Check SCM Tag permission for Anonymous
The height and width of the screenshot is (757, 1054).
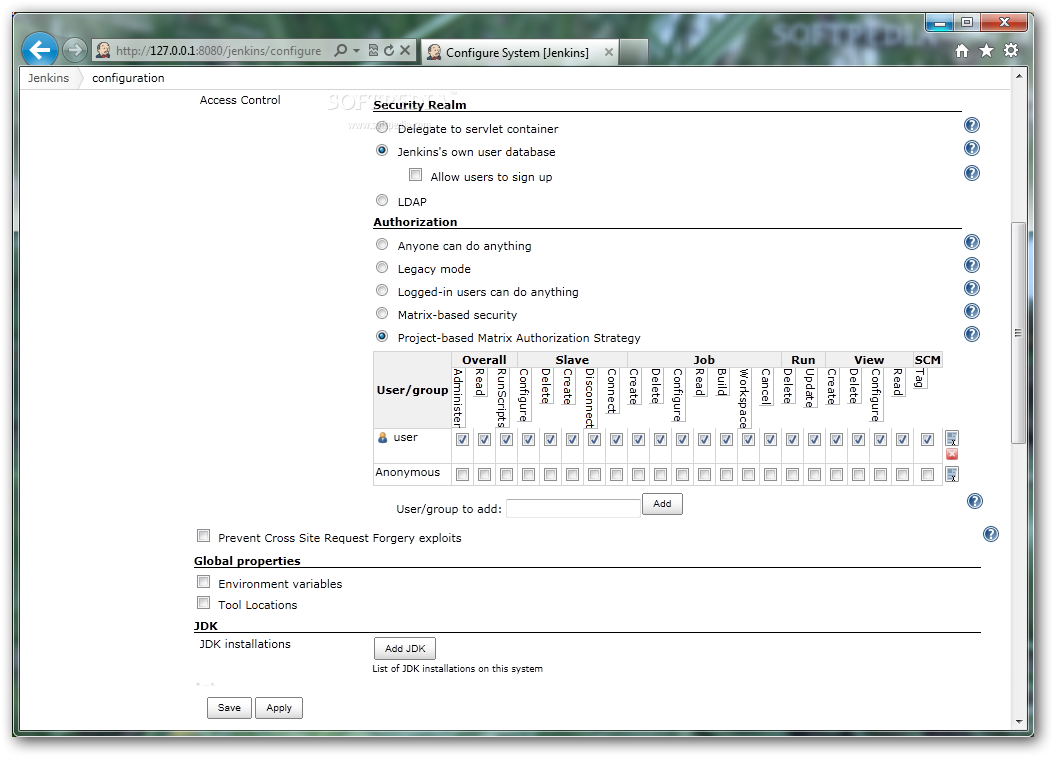pyautogui.click(x=928, y=475)
